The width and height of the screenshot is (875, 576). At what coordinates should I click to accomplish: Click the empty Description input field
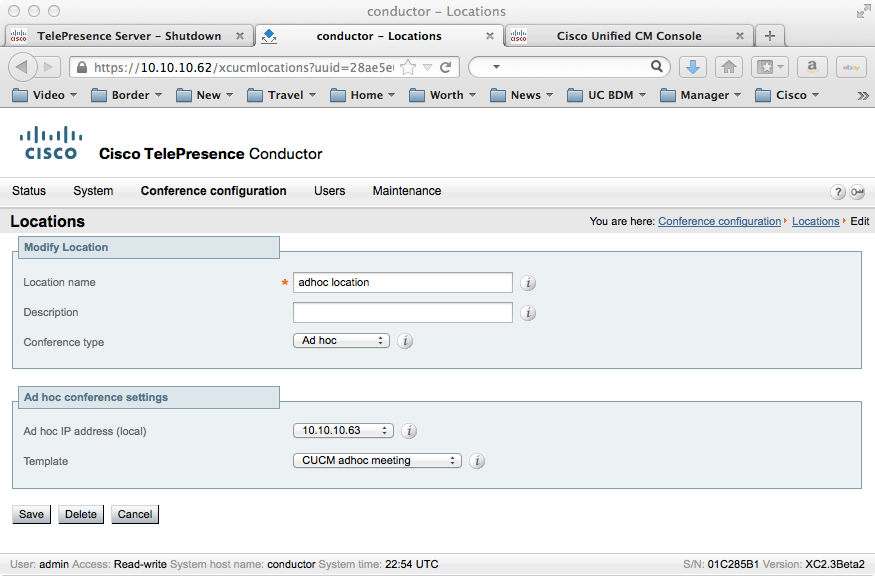[x=402, y=313]
